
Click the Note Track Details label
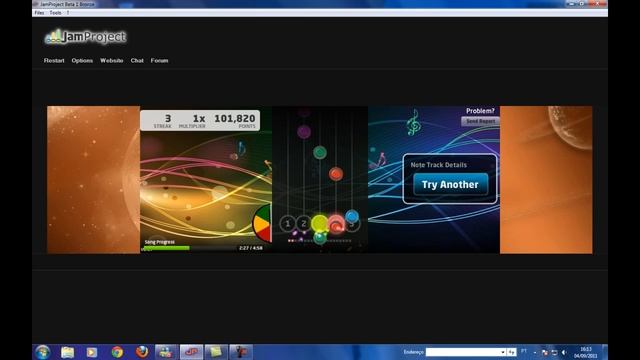point(438,165)
